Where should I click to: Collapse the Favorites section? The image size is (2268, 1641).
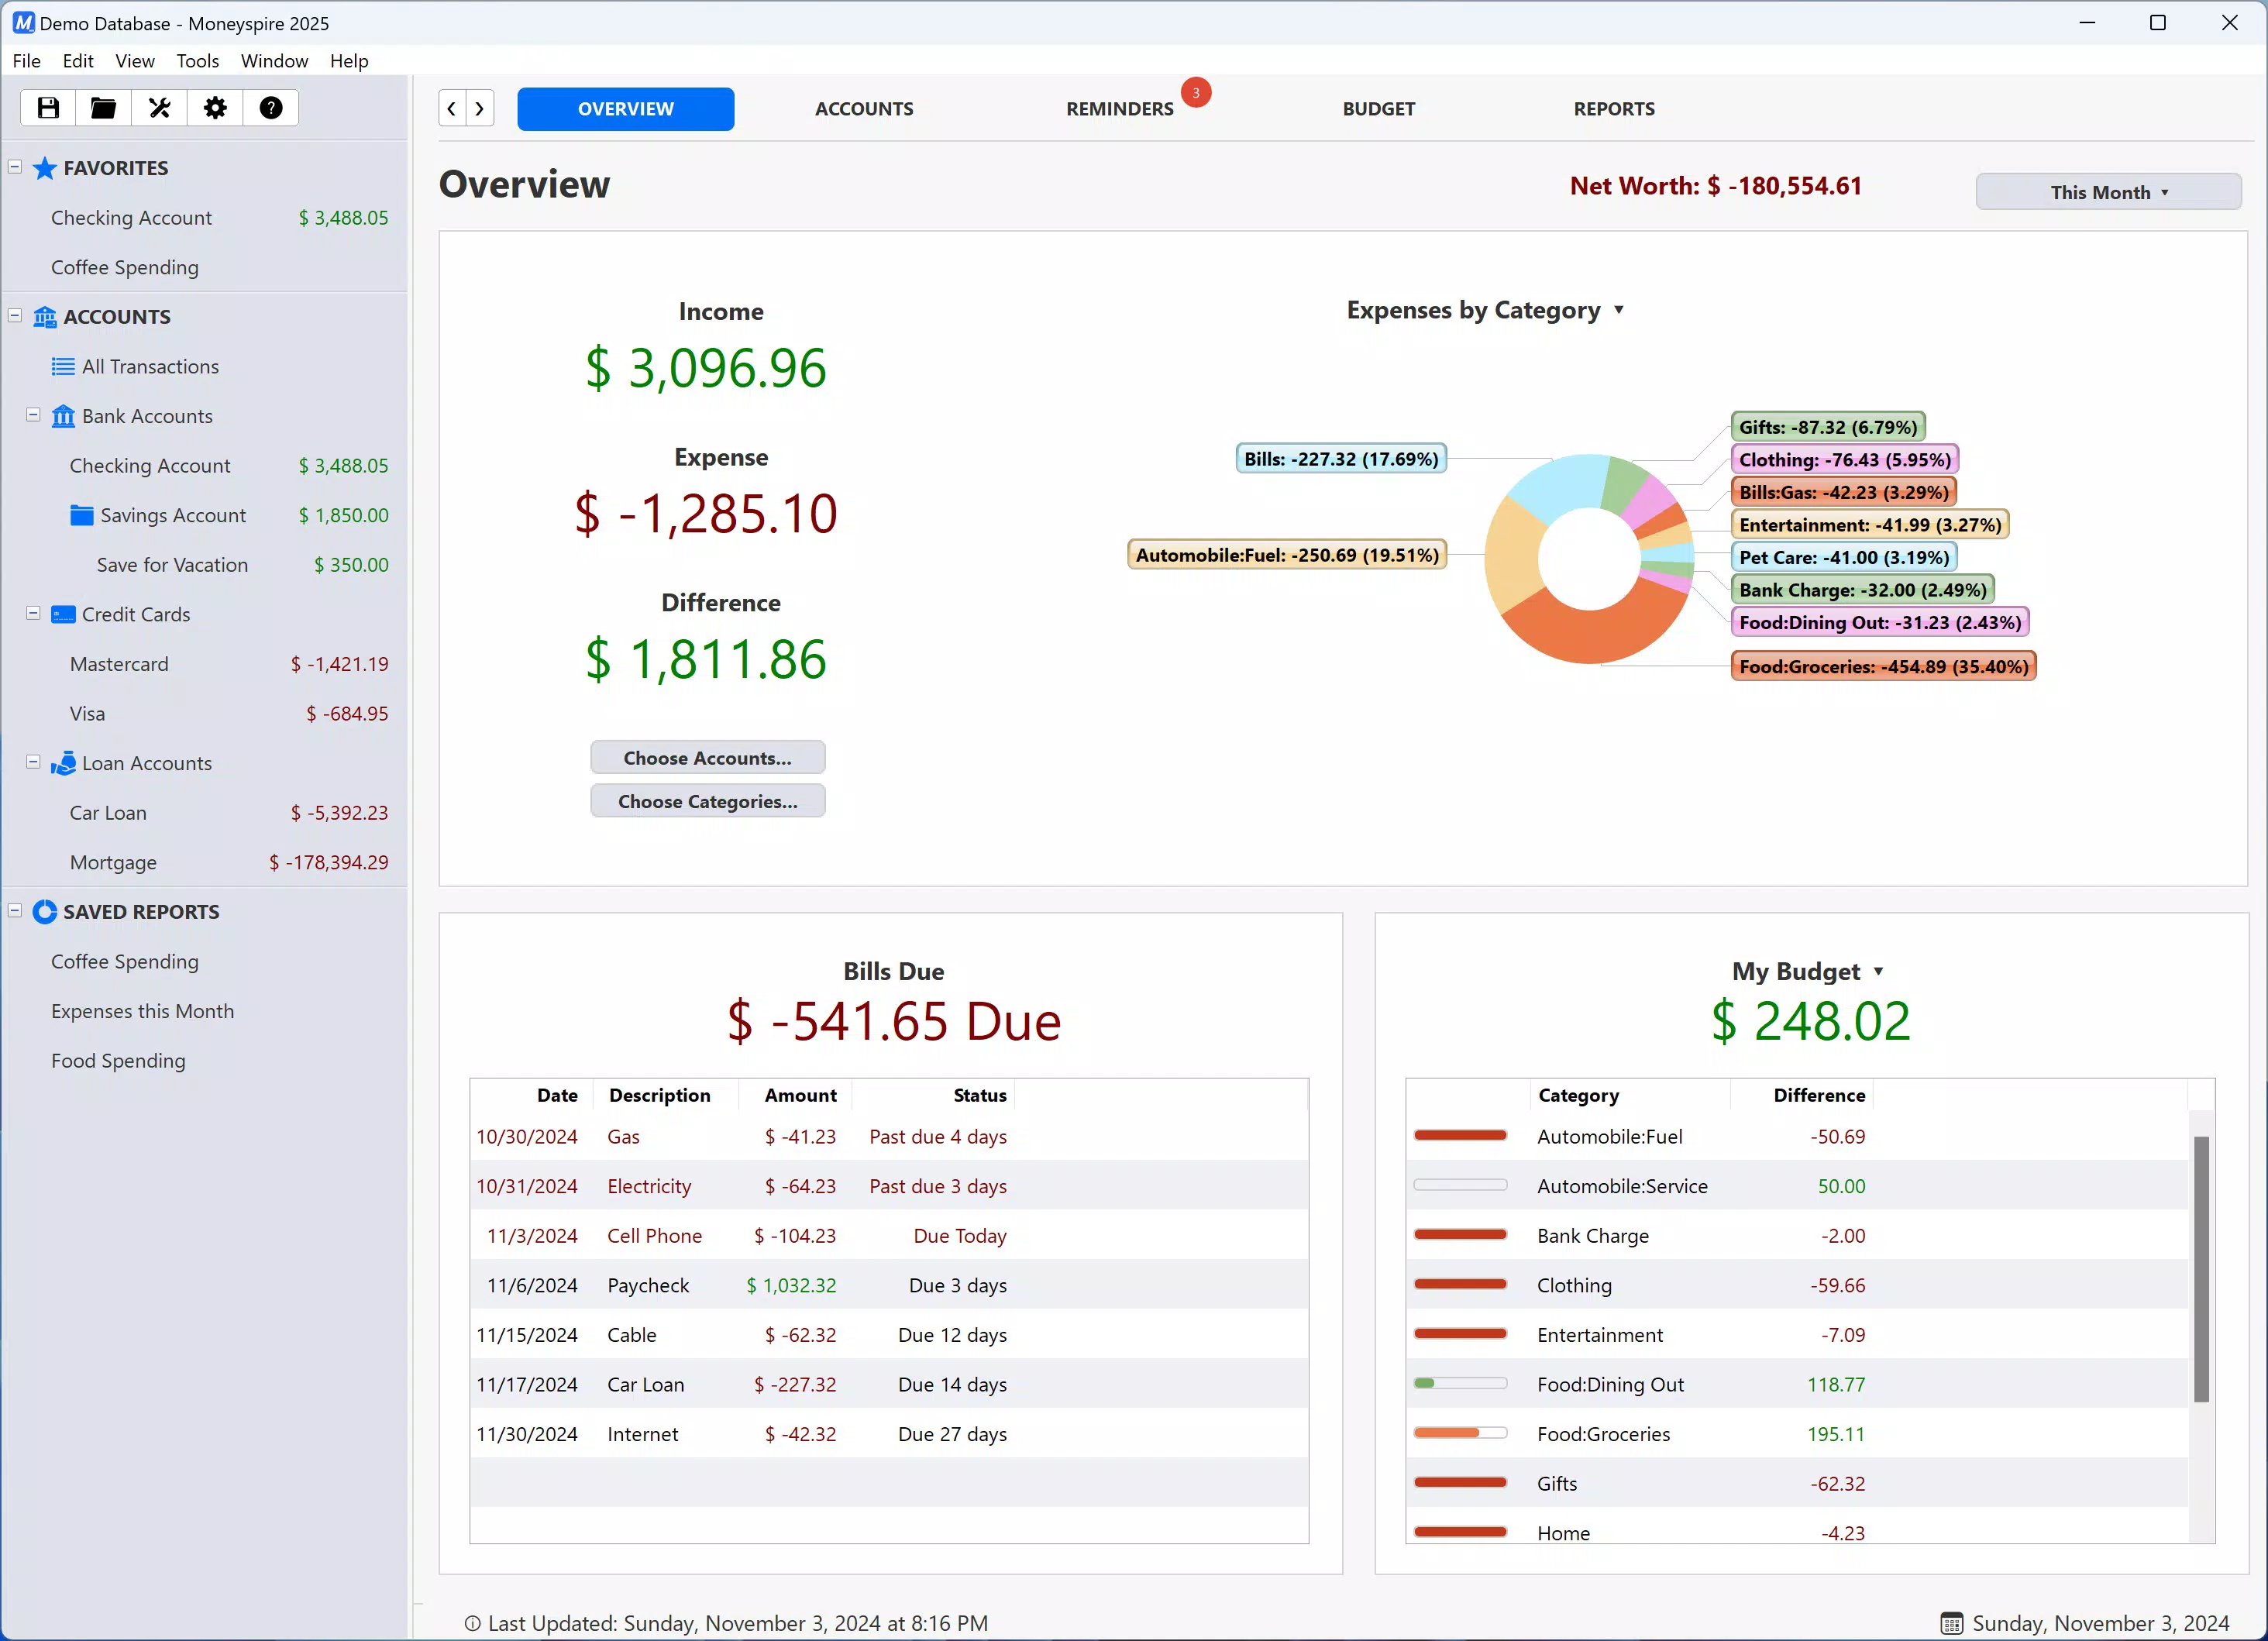[15, 167]
